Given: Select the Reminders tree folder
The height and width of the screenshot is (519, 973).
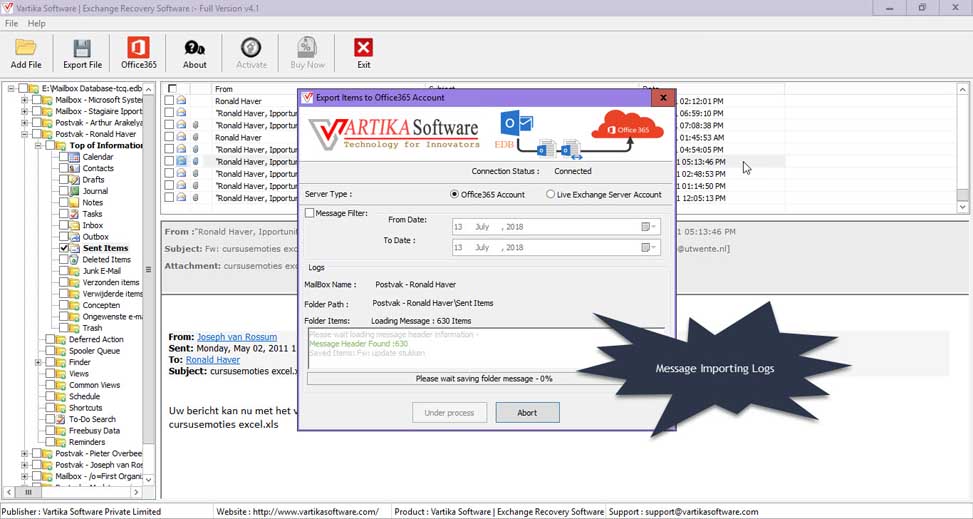Looking at the screenshot, I should point(87,442).
